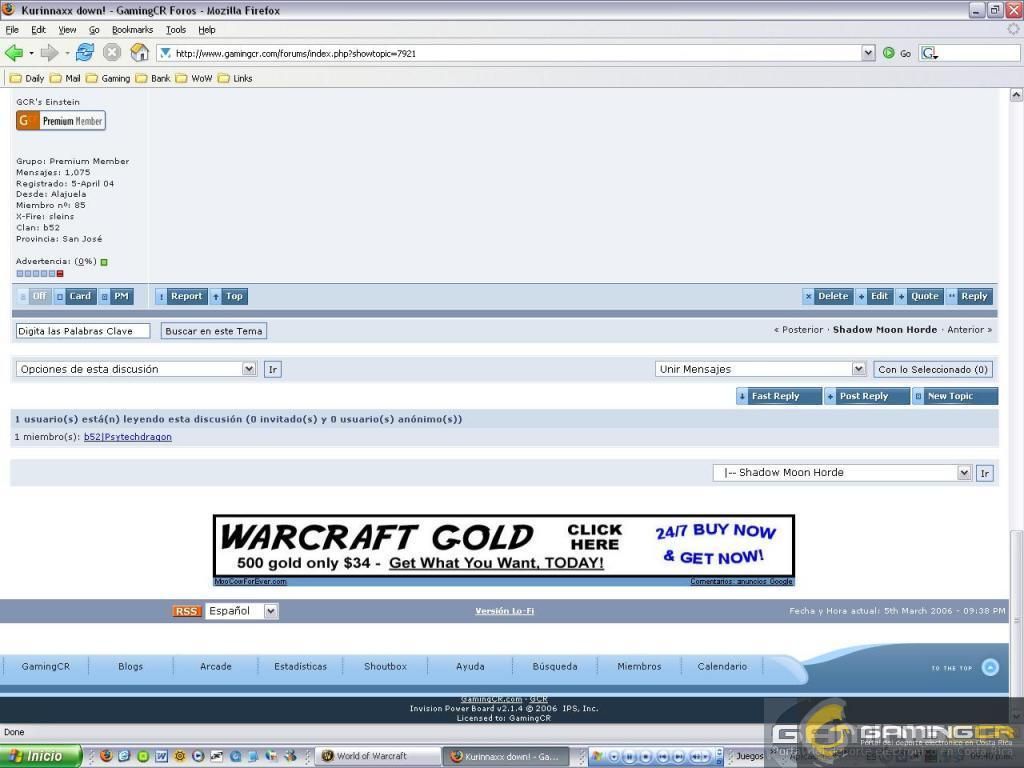Open the WoW bookmarks folder
This screenshot has width=1024, height=768.
pos(194,78)
